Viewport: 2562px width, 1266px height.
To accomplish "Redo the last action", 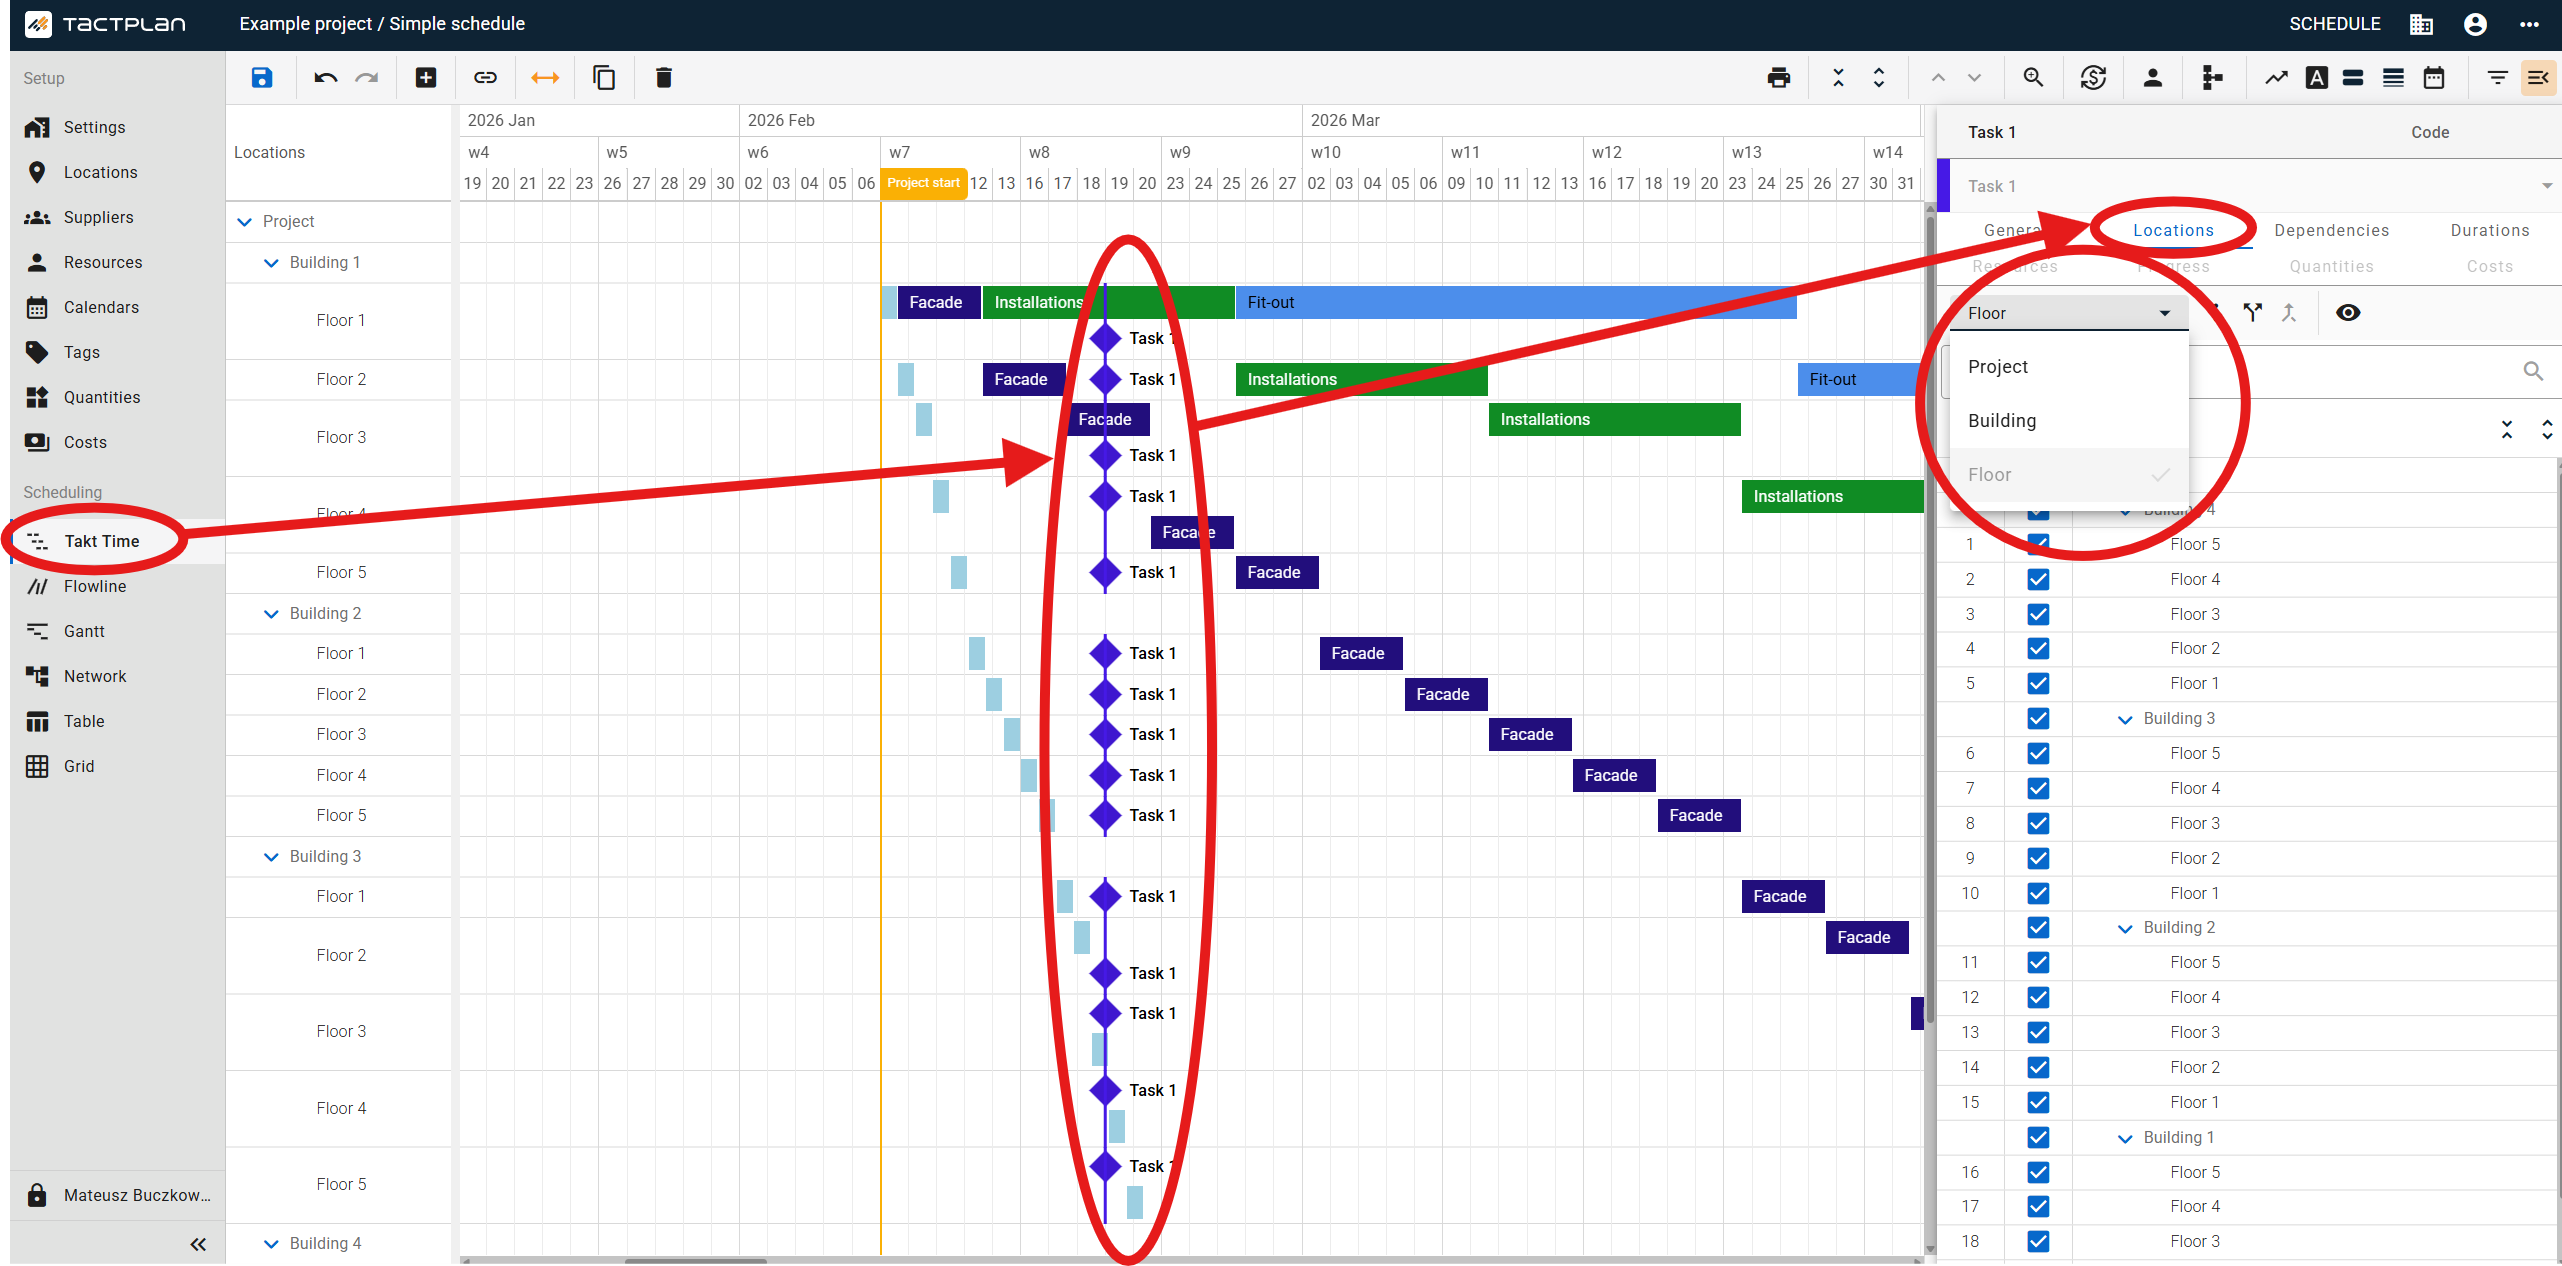I will tap(367, 78).
